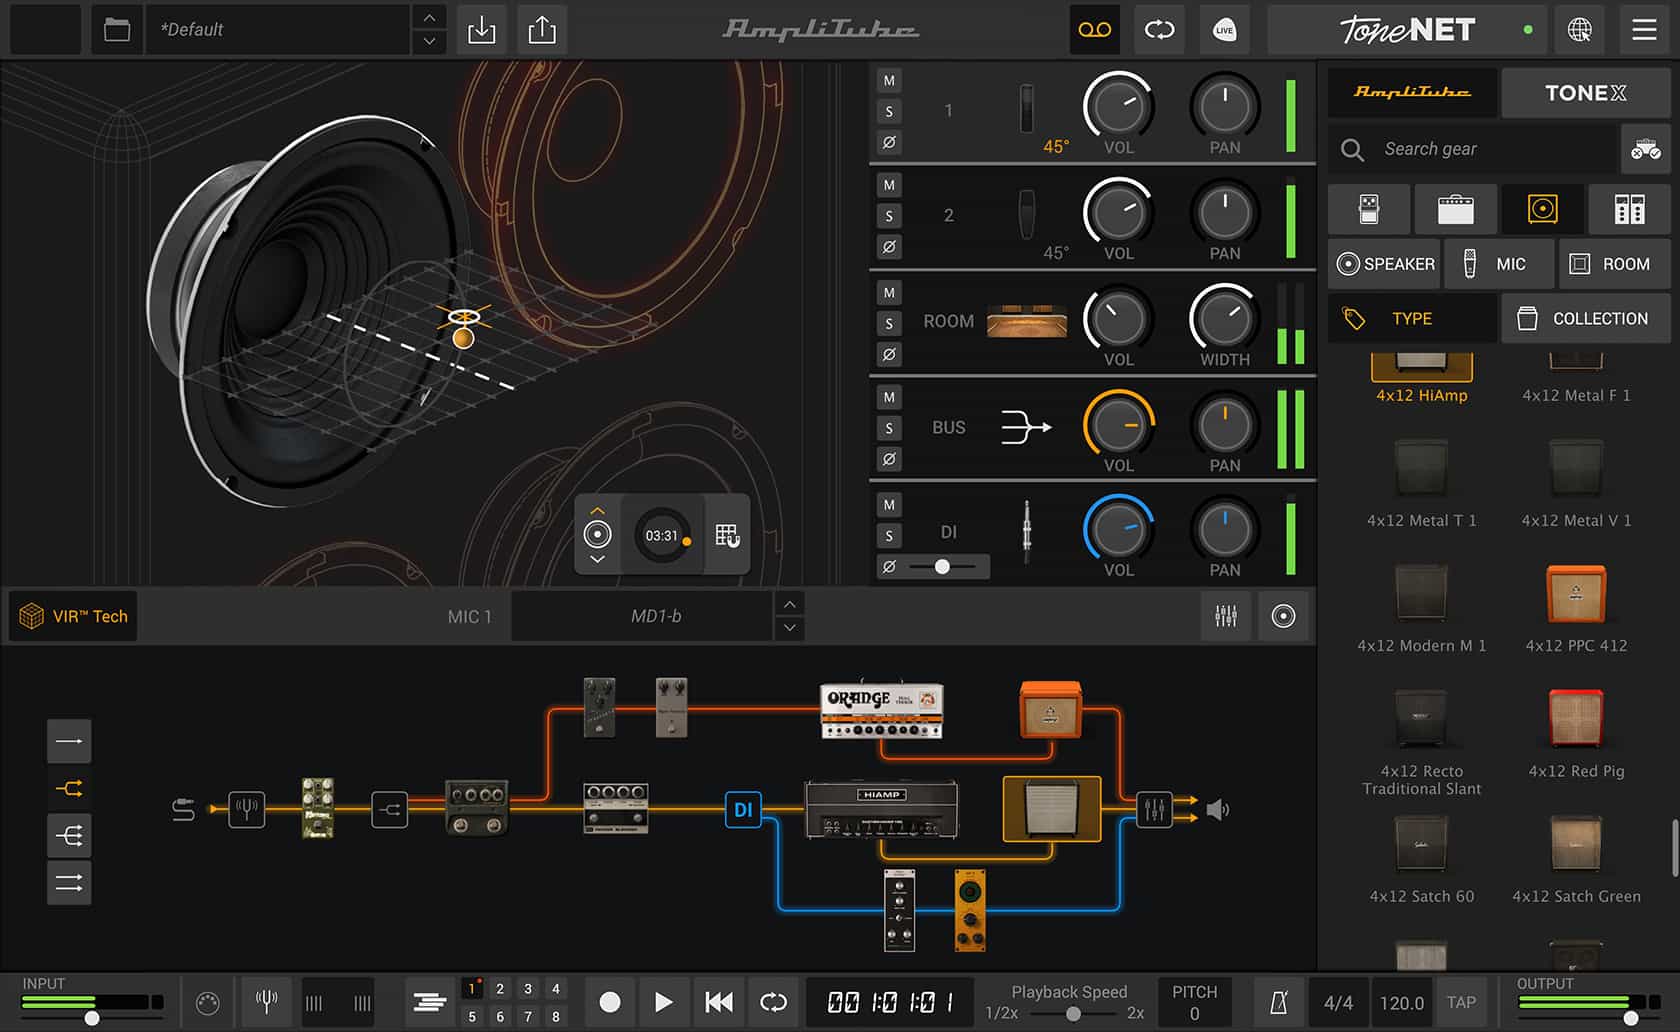Click the MIC 1 up chevron arrow
The image size is (1680, 1032).
[x=789, y=604]
